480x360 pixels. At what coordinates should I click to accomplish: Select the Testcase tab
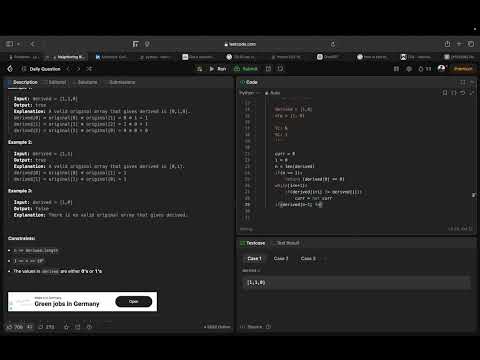(252, 243)
